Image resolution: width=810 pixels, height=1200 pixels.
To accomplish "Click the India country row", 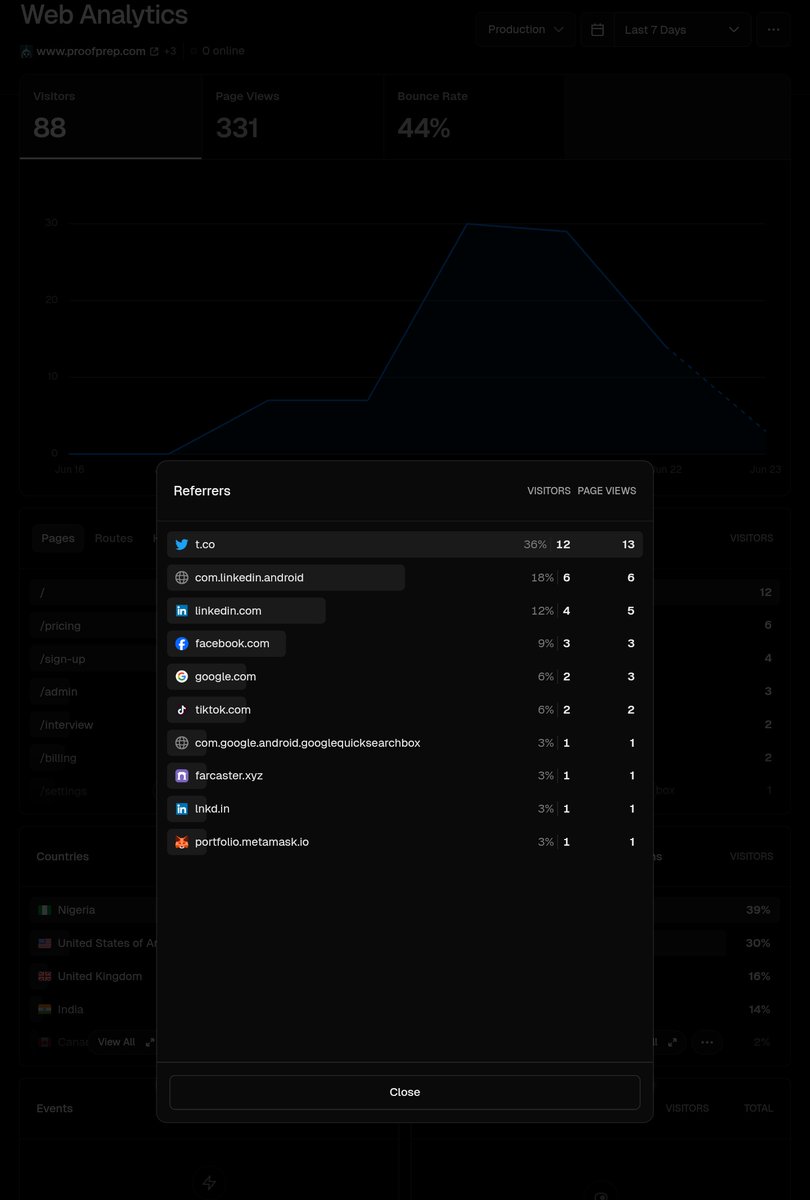I will [94, 1009].
